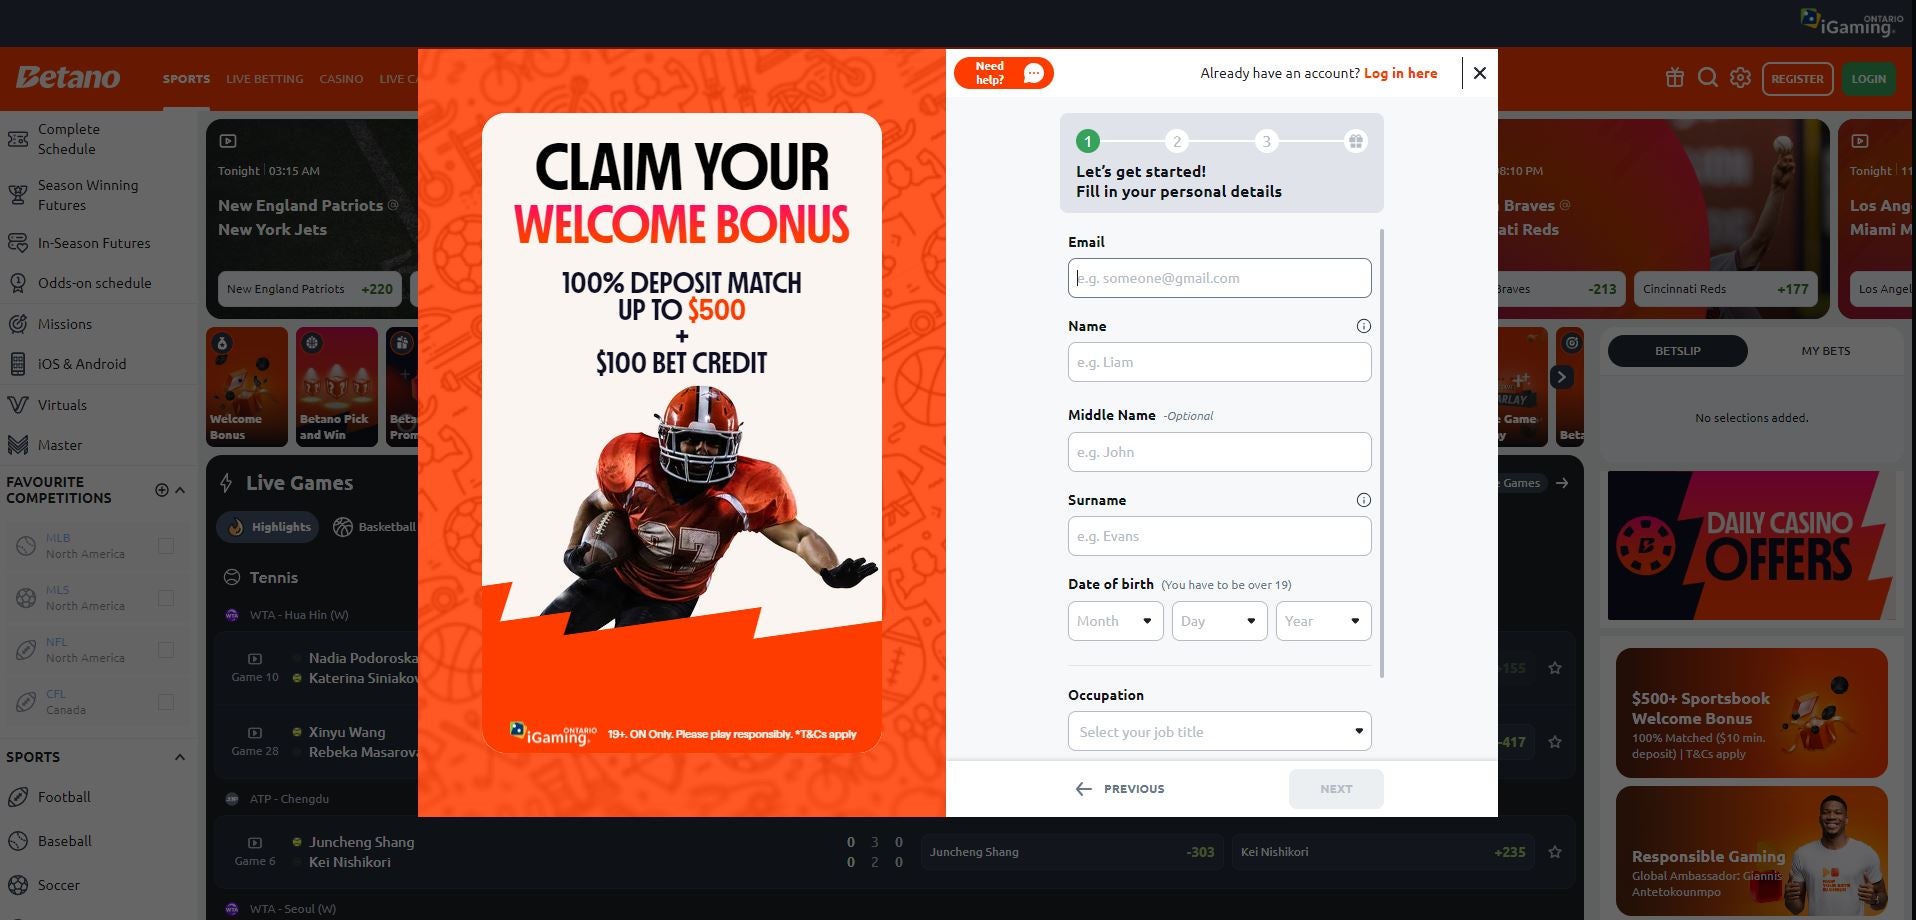Viewport: 1916px width, 920px height.
Task: Expand the Occupation job title dropdown
Action: 1219,731
